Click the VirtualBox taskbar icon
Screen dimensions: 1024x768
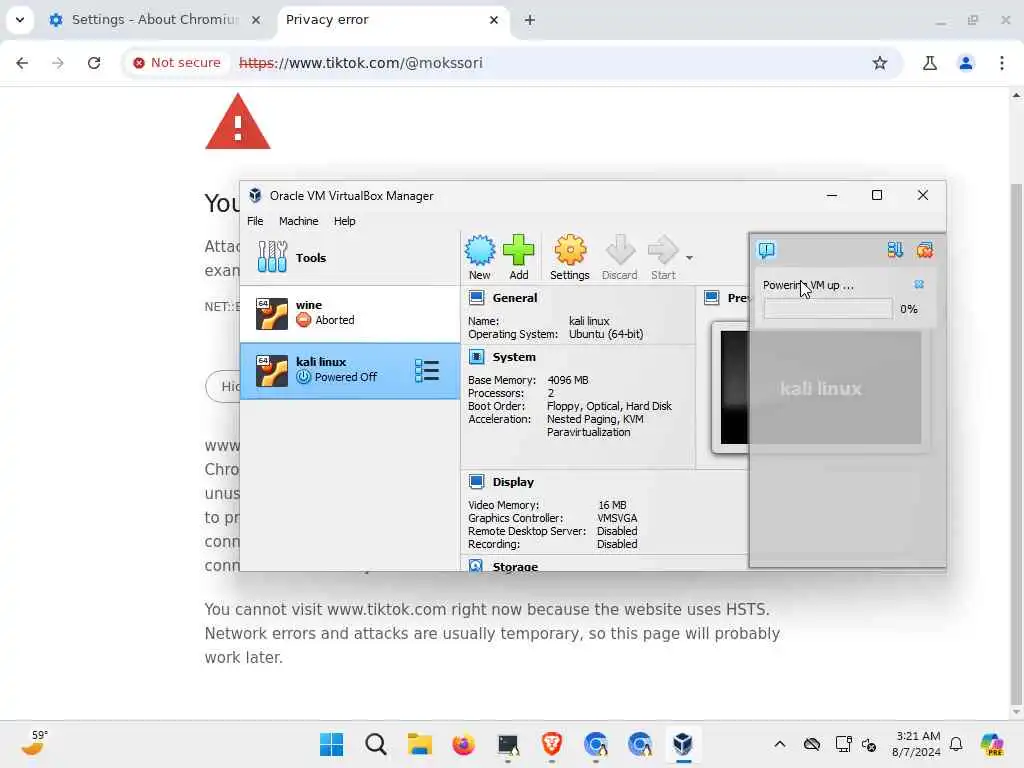coord(683,744)
